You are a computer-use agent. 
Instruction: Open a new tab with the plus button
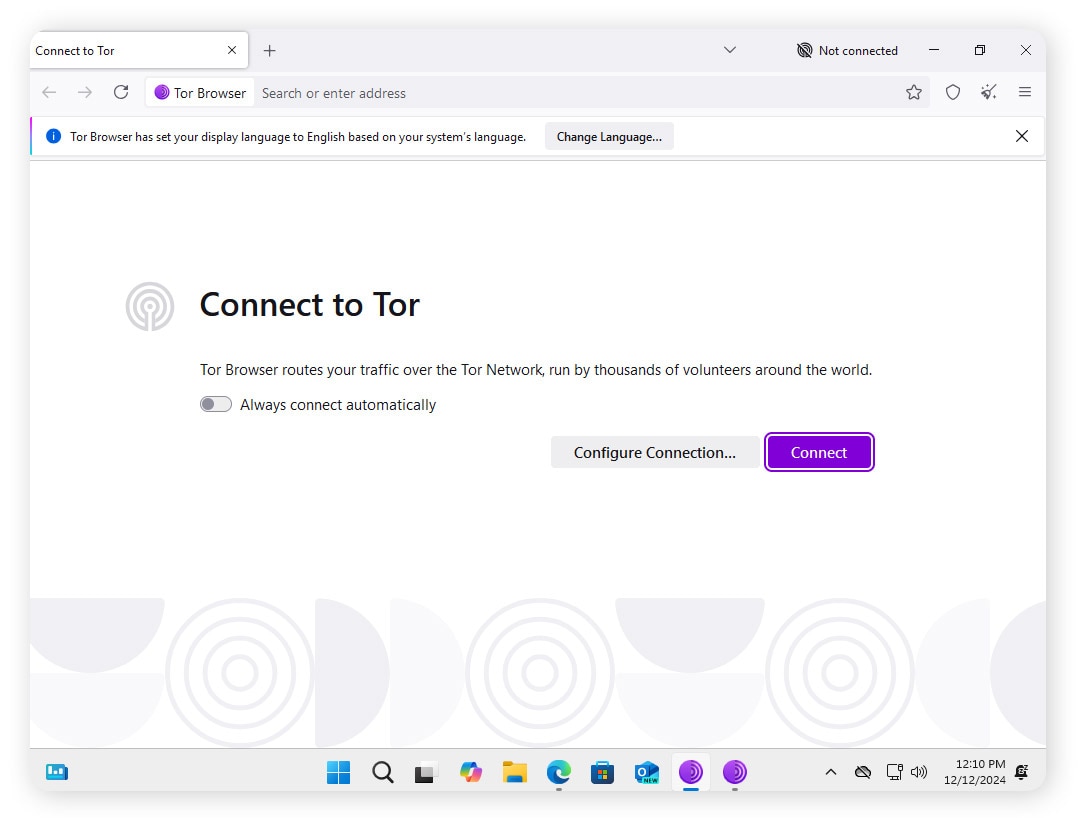[268, 50]
